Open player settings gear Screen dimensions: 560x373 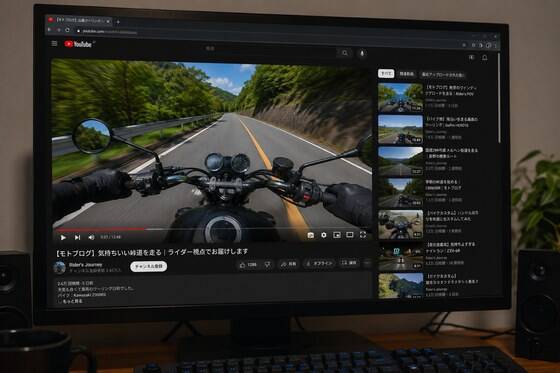(x=324, y=235)
